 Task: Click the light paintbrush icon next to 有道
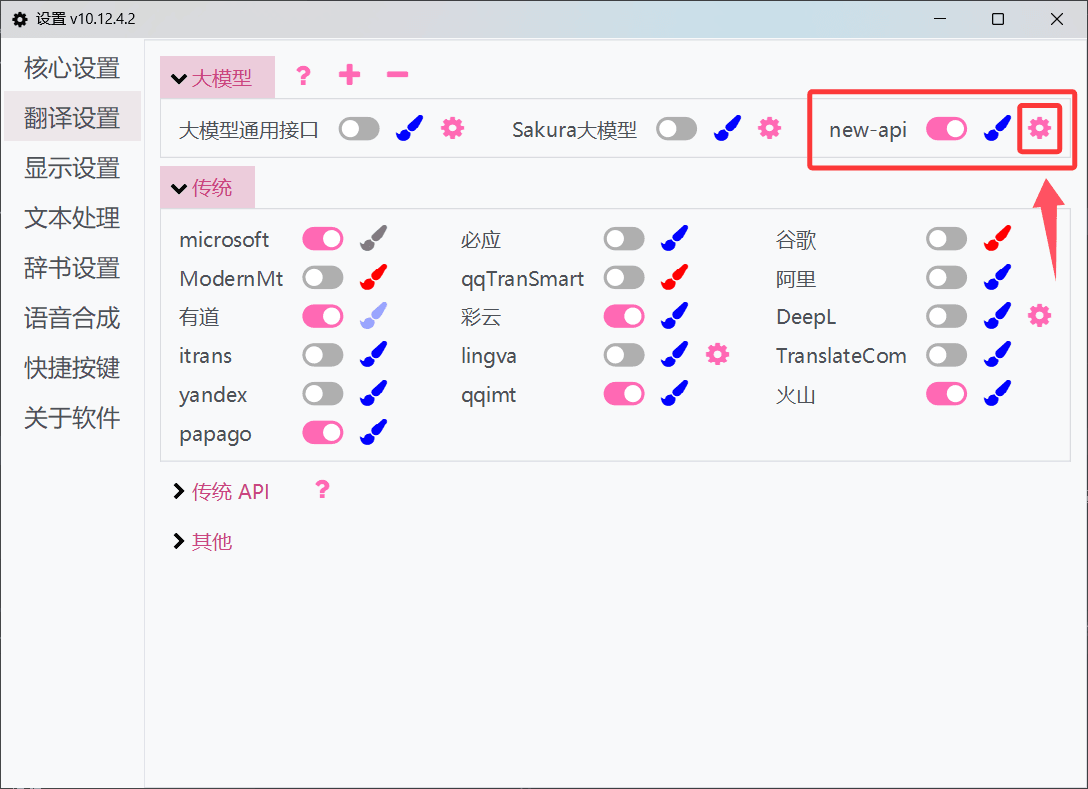(372, 316)
